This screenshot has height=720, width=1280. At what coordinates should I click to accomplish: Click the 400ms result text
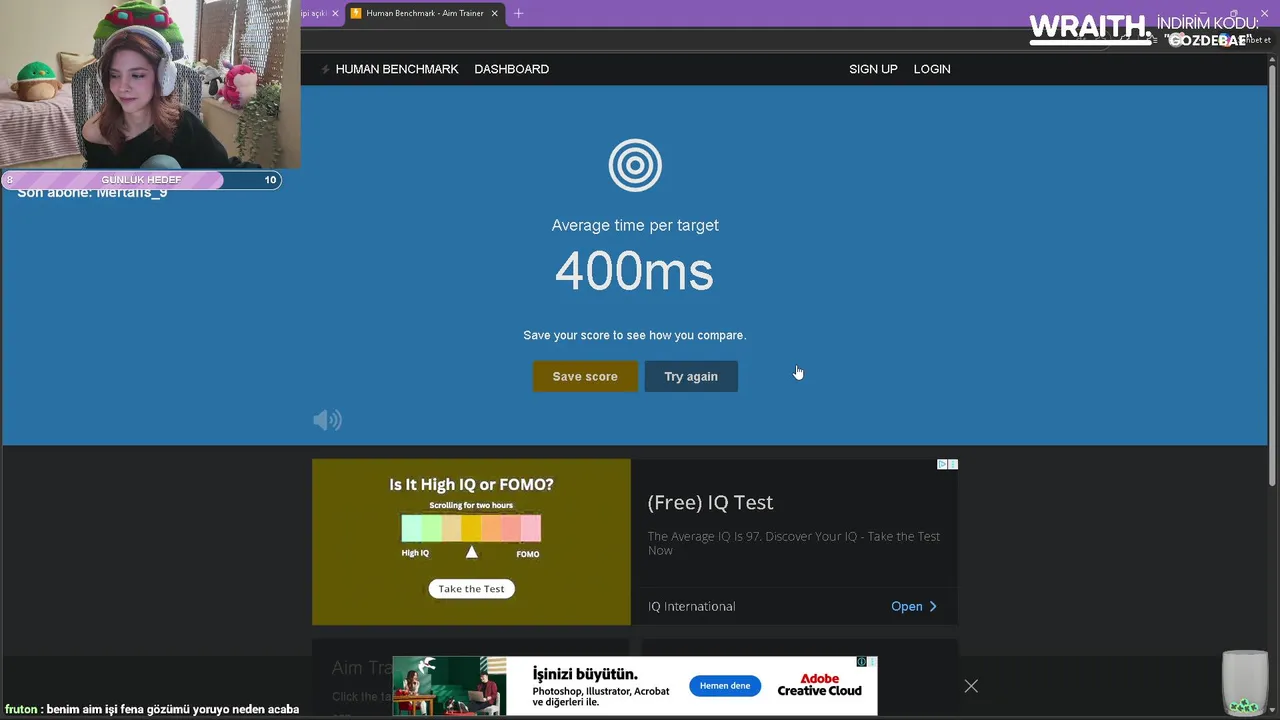(634, 271)
